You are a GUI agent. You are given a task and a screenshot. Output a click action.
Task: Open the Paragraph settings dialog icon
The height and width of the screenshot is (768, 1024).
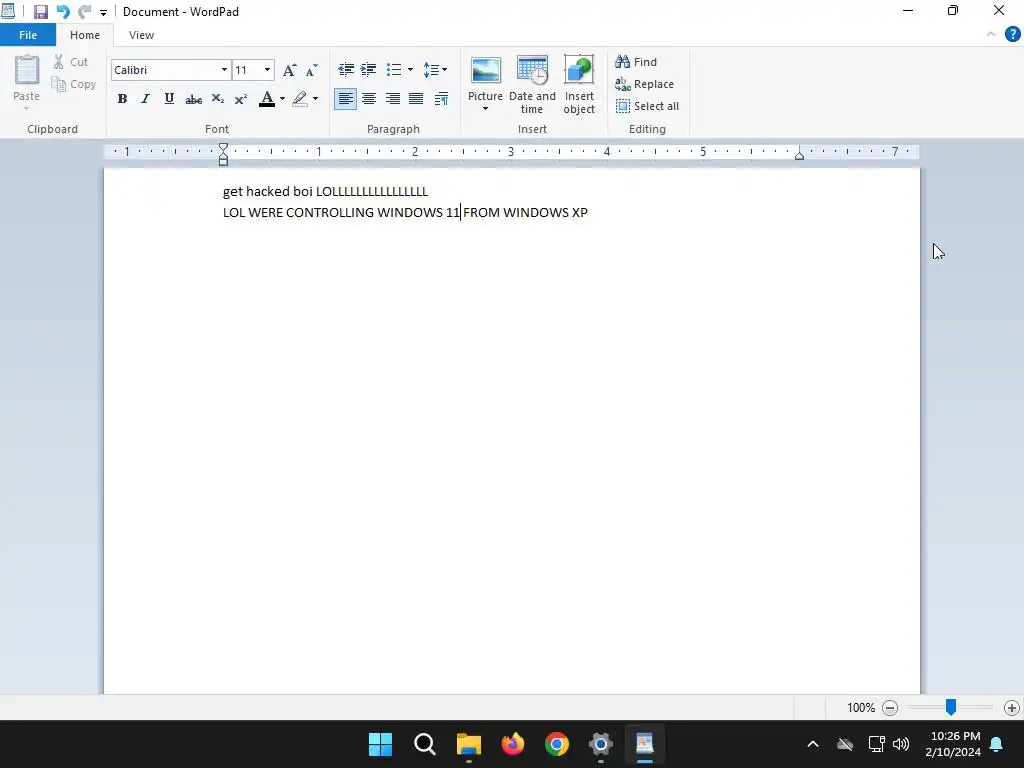click(x=441, y=99)
